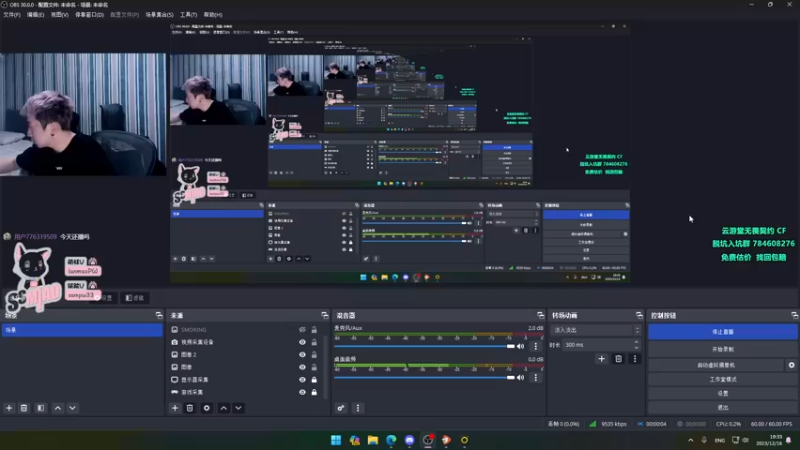Screen dimensions: 800x450
Task: Move selected scene up
Action: point(58,408)
